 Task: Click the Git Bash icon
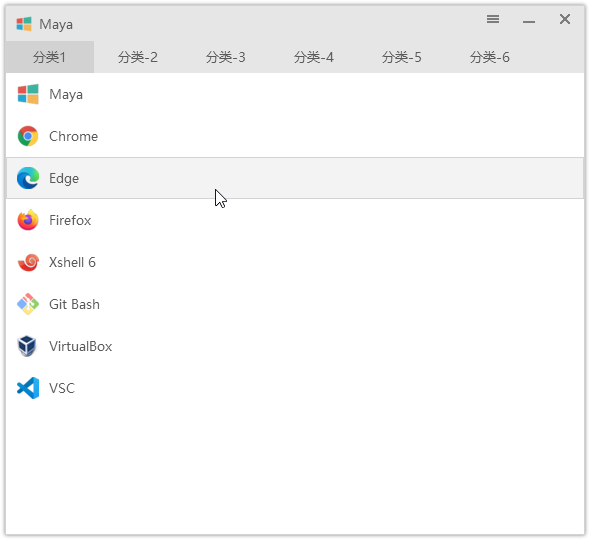28,304
